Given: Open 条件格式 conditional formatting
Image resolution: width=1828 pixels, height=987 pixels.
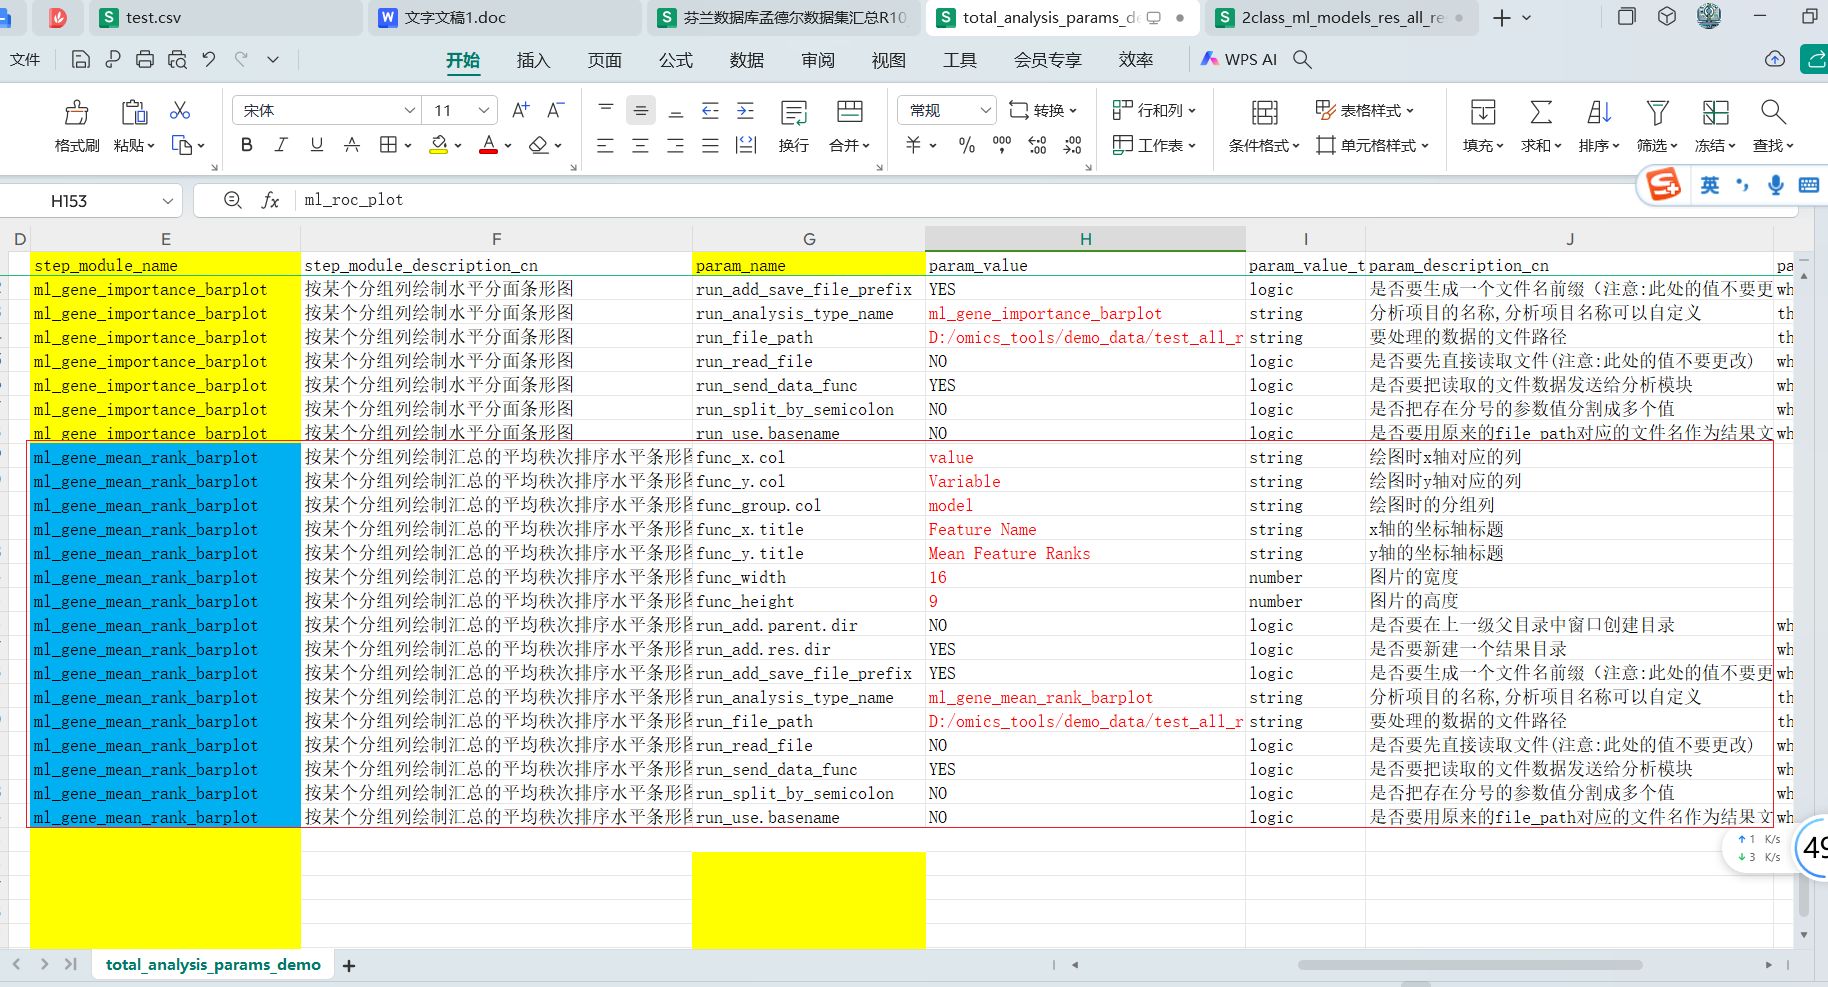Looking at the screenshot, I should (1264, 126).
